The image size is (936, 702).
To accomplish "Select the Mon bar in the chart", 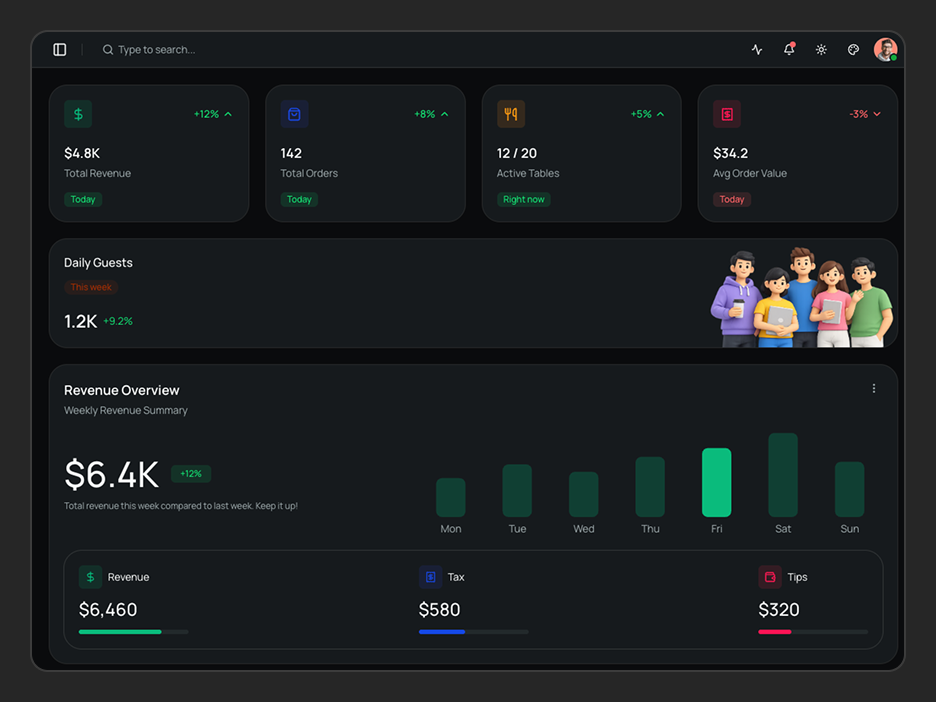I will (451, 497).
